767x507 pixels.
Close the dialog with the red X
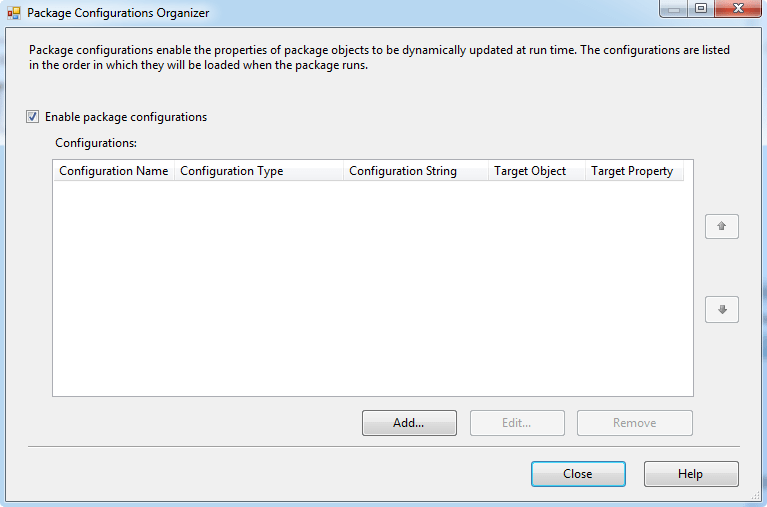[x=738, y=8]
